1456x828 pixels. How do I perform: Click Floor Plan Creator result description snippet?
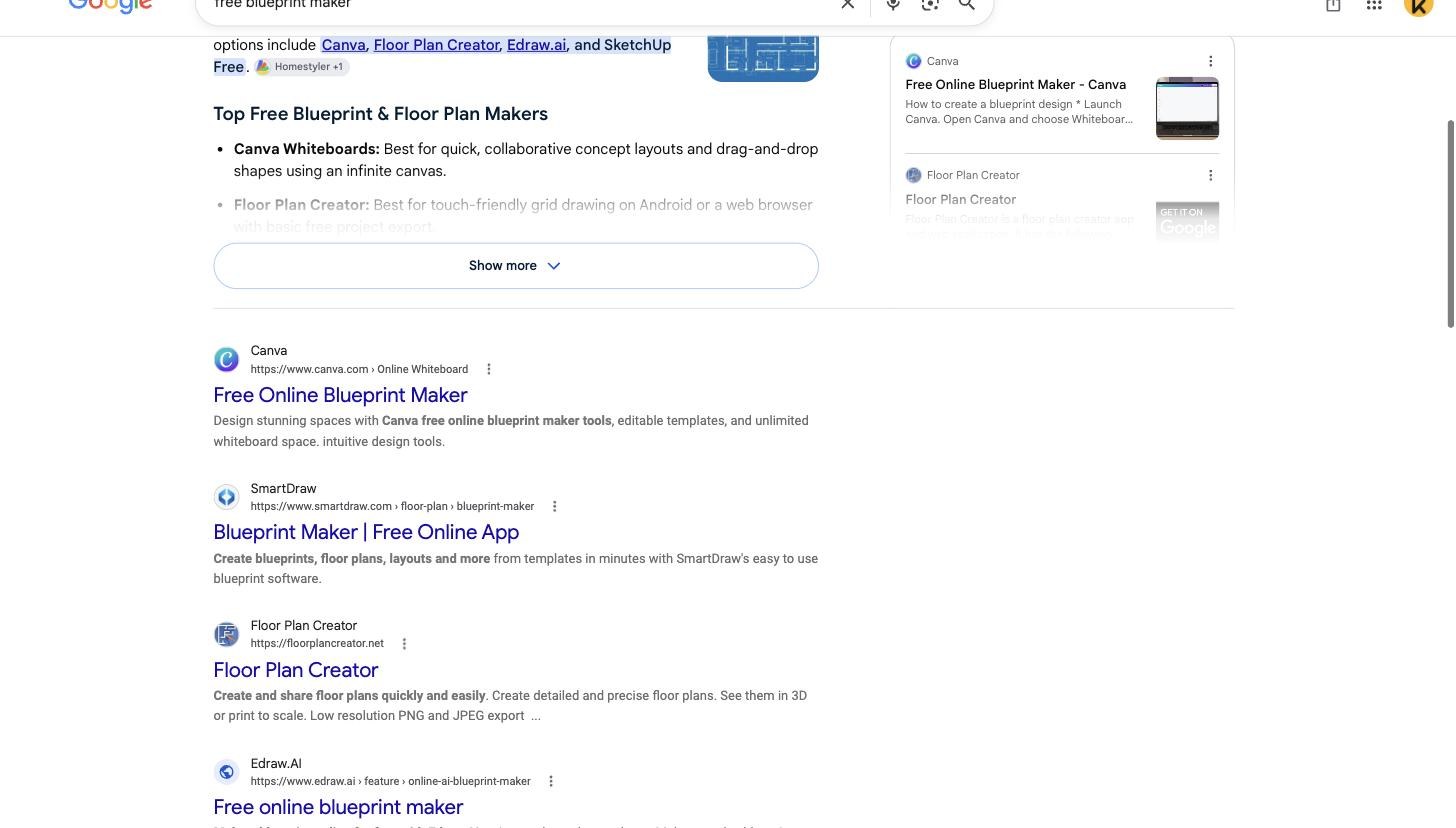(510, 706)
